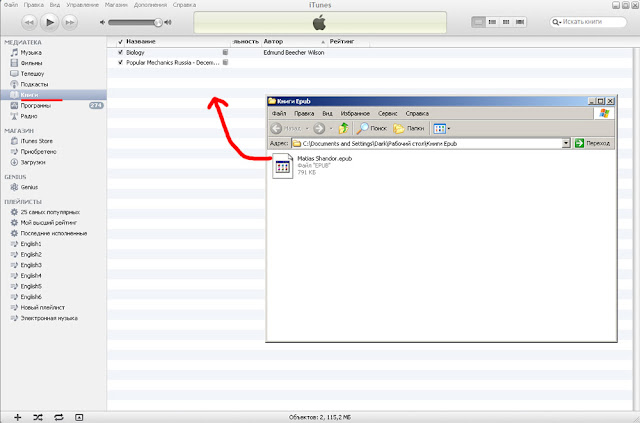Select author Edmund Beecher Wilson cell
This screenshot has width=640, height=423.
pos(294,53)
